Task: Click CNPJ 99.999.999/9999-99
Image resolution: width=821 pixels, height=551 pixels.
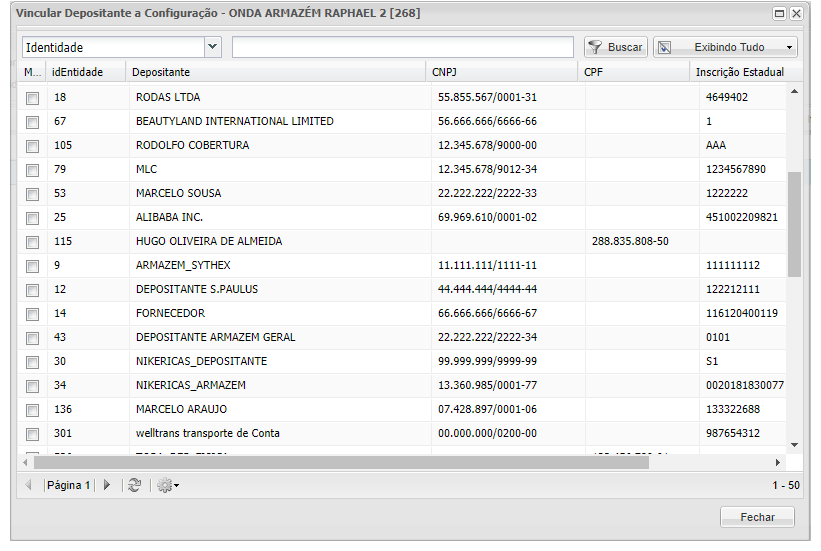Action: 487,361
